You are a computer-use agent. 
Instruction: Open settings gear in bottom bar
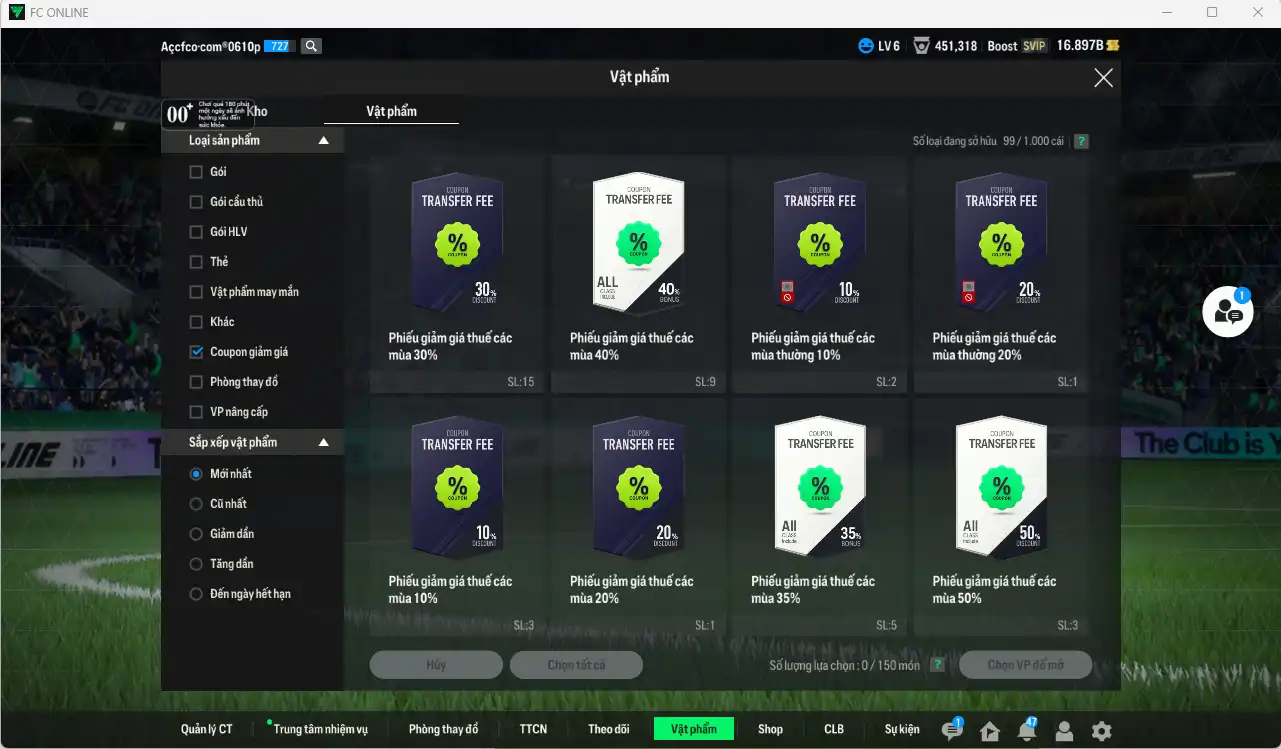pyautogui.click(x=1101, y=731)
